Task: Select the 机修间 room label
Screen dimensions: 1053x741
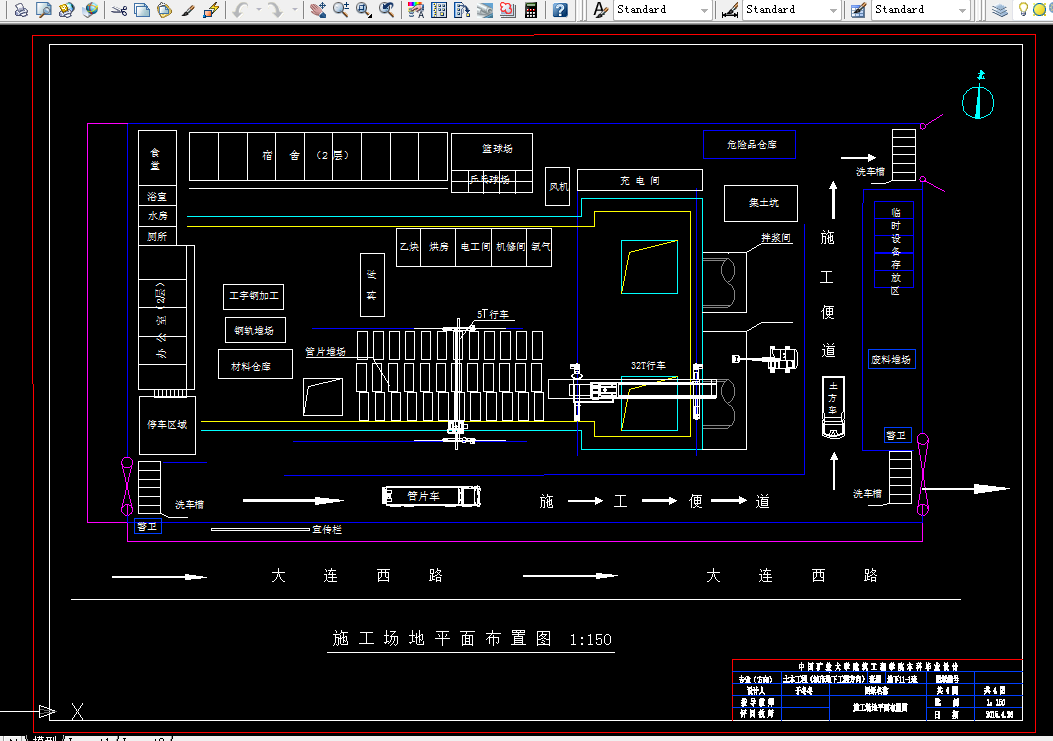Action: [x=510, y=247]
